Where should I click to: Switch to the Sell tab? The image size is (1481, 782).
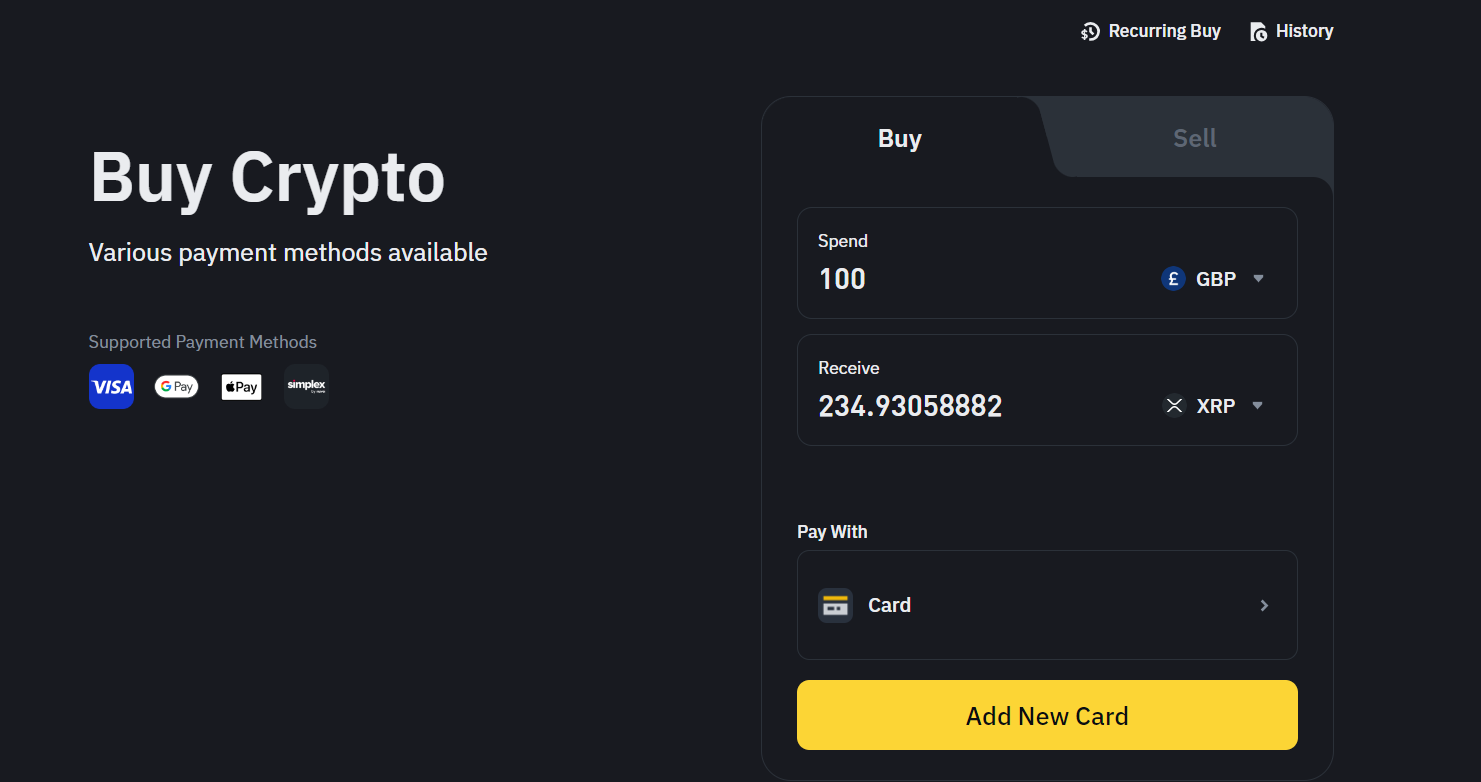tap(1194, 139)
